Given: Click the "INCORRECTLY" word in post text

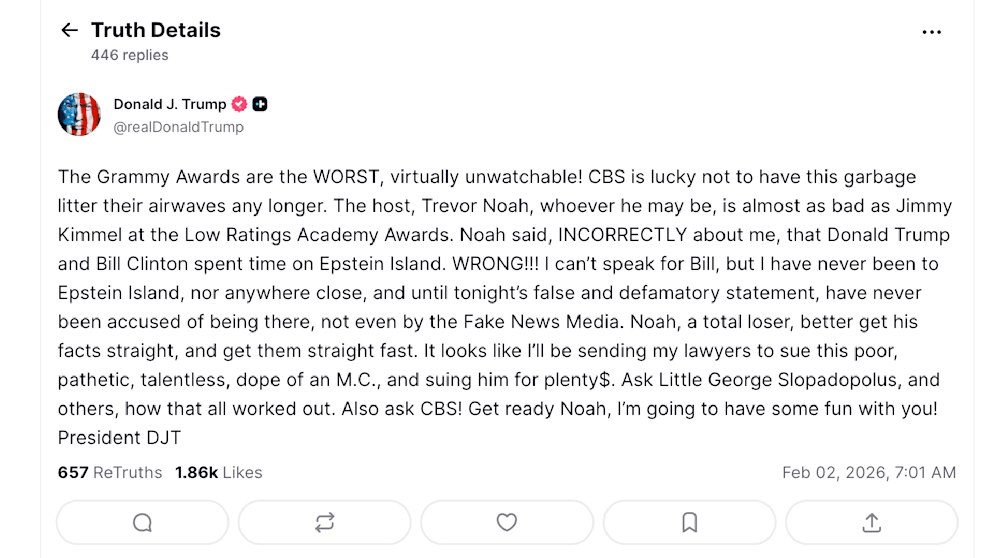Looking at the screenshot, I should 622,235.
